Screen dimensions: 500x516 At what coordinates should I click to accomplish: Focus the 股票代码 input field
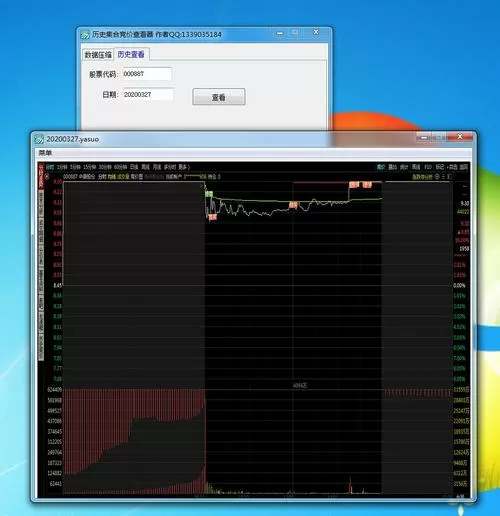pos(147,74)
